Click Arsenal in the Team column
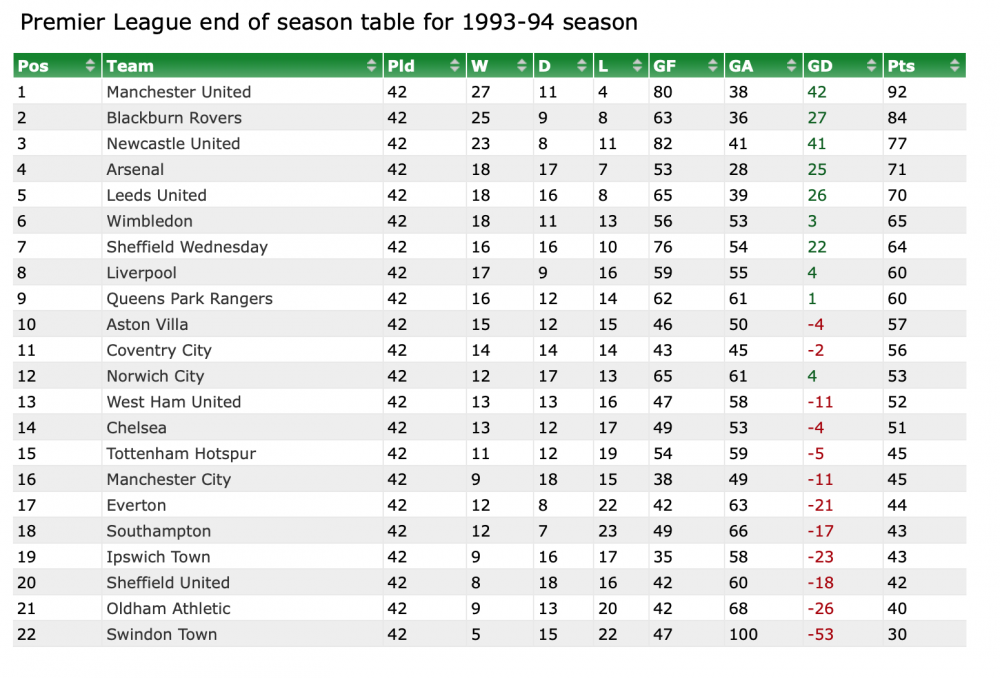 click(x=135, y=170)
